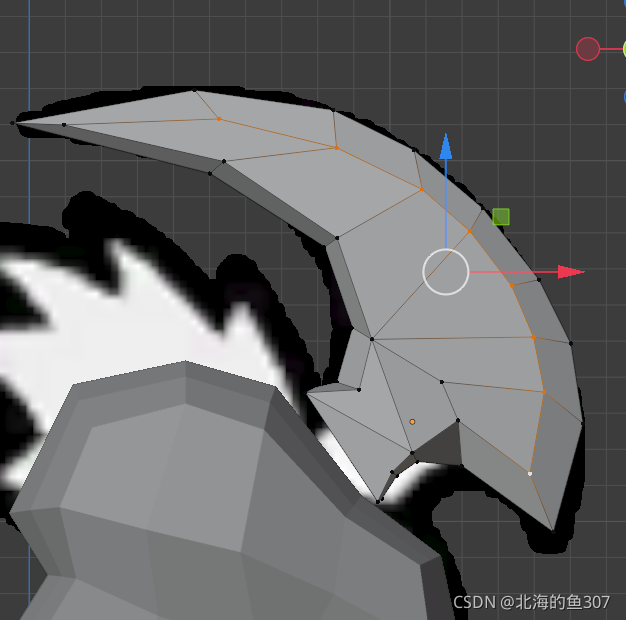Select the white active vertex on the horn mesh
The width and height of the screenshot is (626, 620).
(x=530, y=474)
